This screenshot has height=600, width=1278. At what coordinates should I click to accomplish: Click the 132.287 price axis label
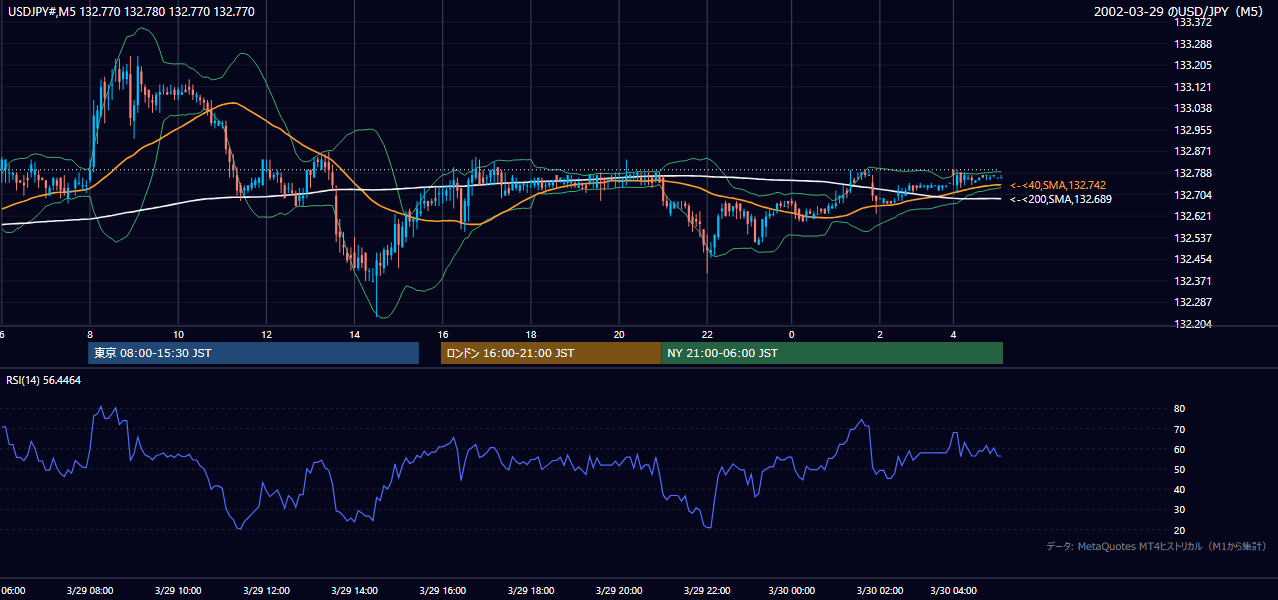click(1193, 302)
